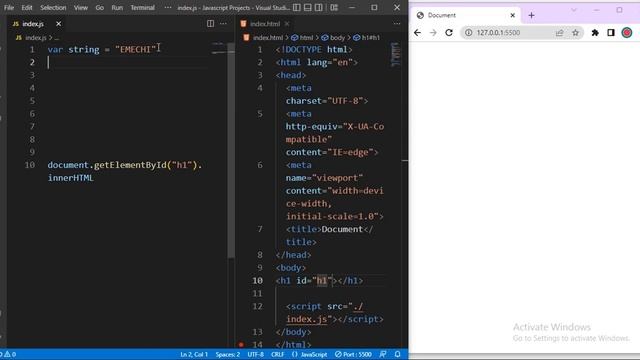
Task: Show more menu items via ellipsis
Action: (x=168, y=8)
